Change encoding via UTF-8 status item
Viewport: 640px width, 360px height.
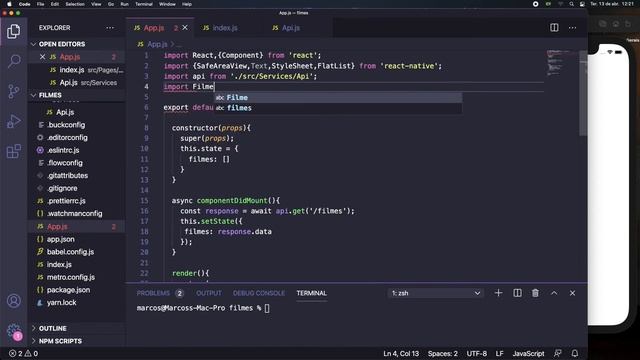tap(476, 353)
